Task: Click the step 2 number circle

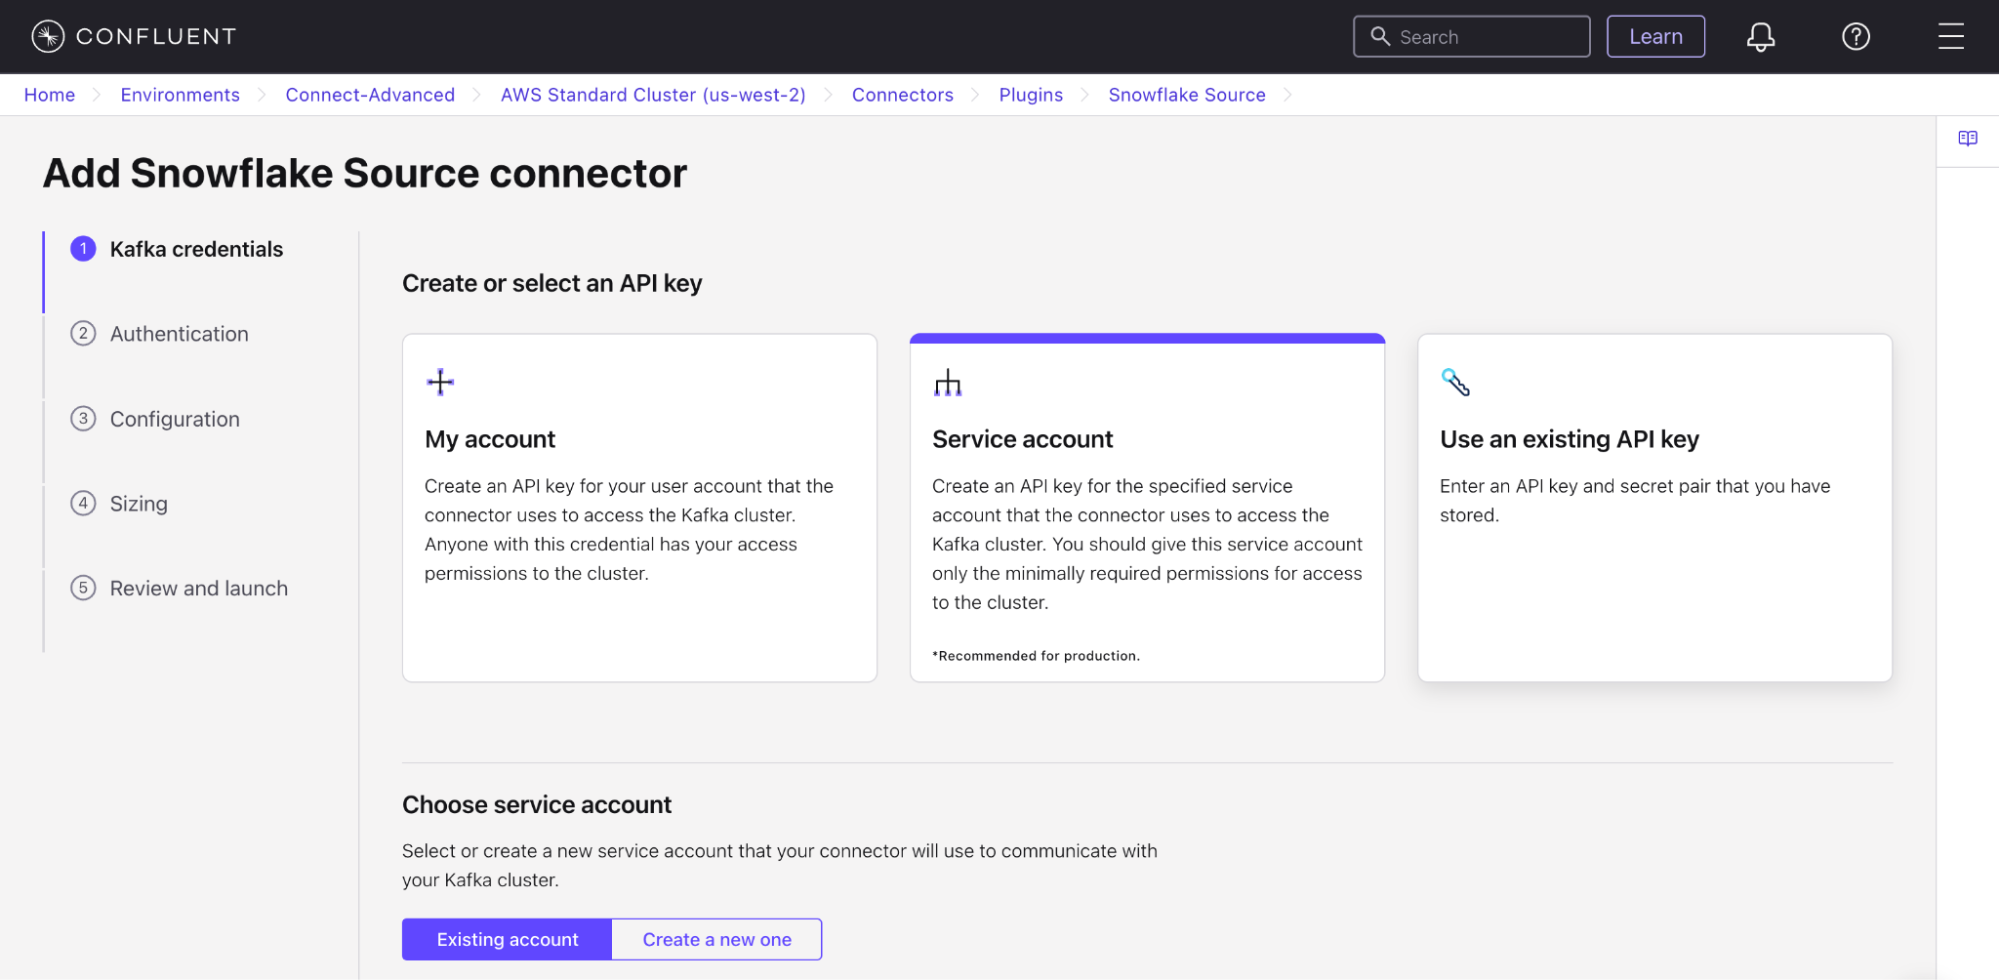Action: point(83,334)
